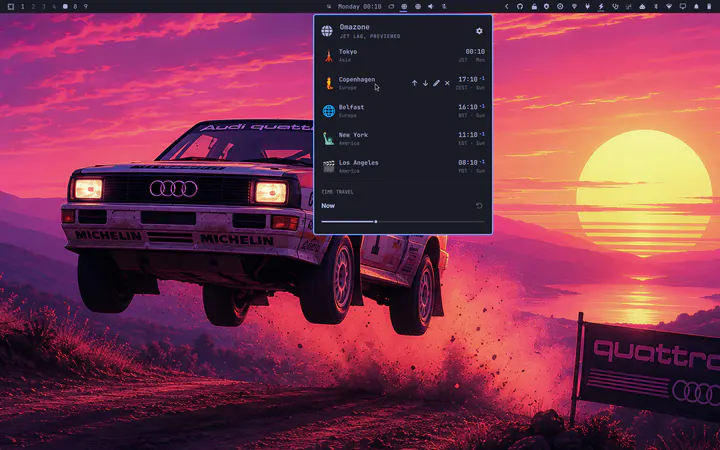Click the shield icon in the tray
Screen dimensions: 720x450
[x=546, y=6]
